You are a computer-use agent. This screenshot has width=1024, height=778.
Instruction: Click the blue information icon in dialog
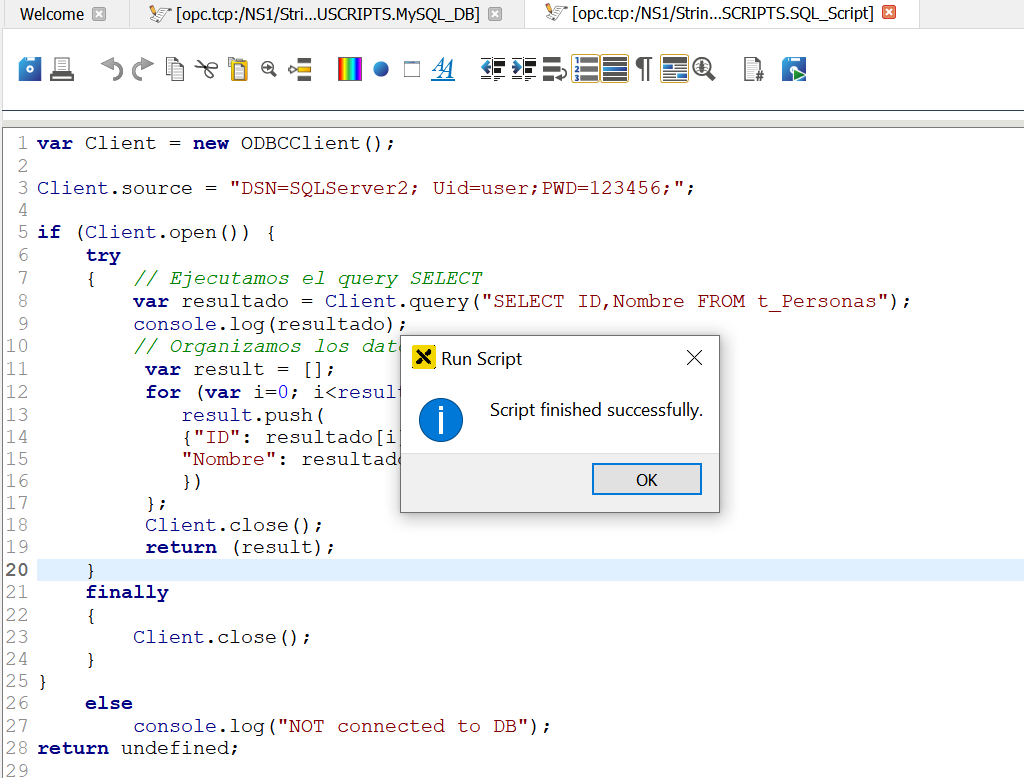click(x=441, y=420)
